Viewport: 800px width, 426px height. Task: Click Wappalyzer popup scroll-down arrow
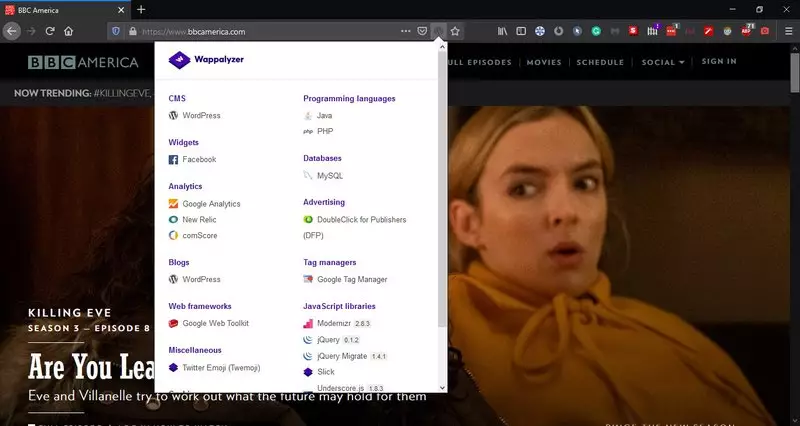[x=442, y=388]
